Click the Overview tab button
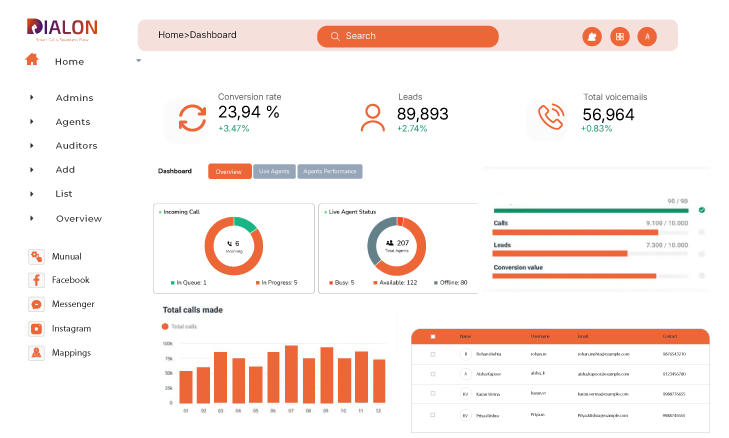 (x=229, y=171)
